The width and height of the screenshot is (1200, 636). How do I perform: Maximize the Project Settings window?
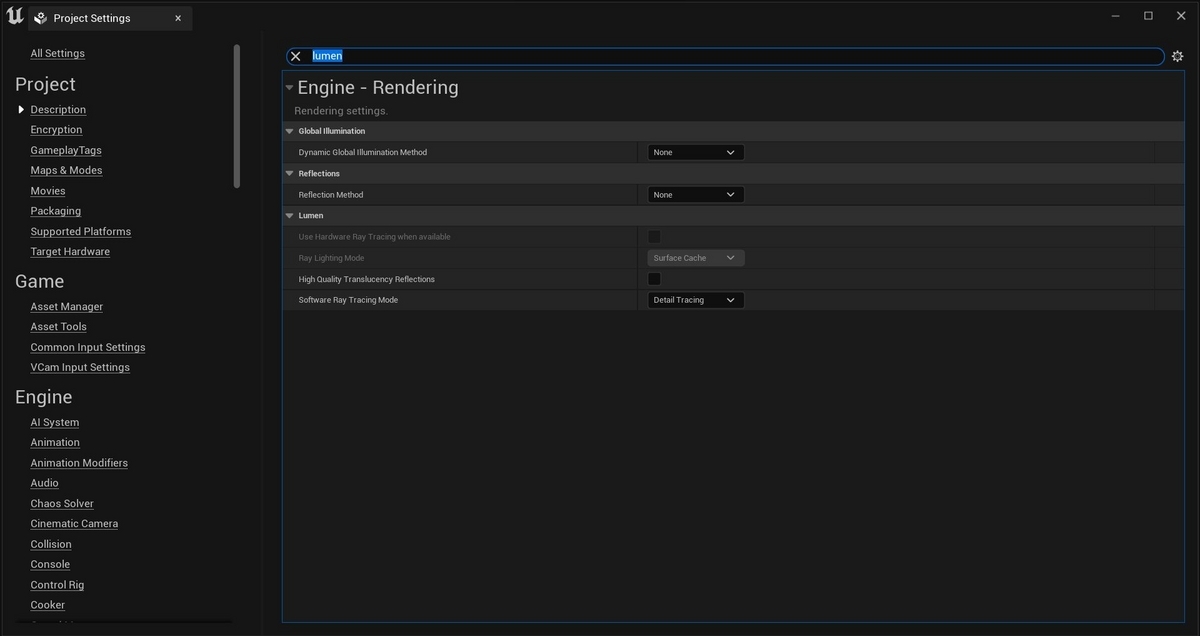1148,16
